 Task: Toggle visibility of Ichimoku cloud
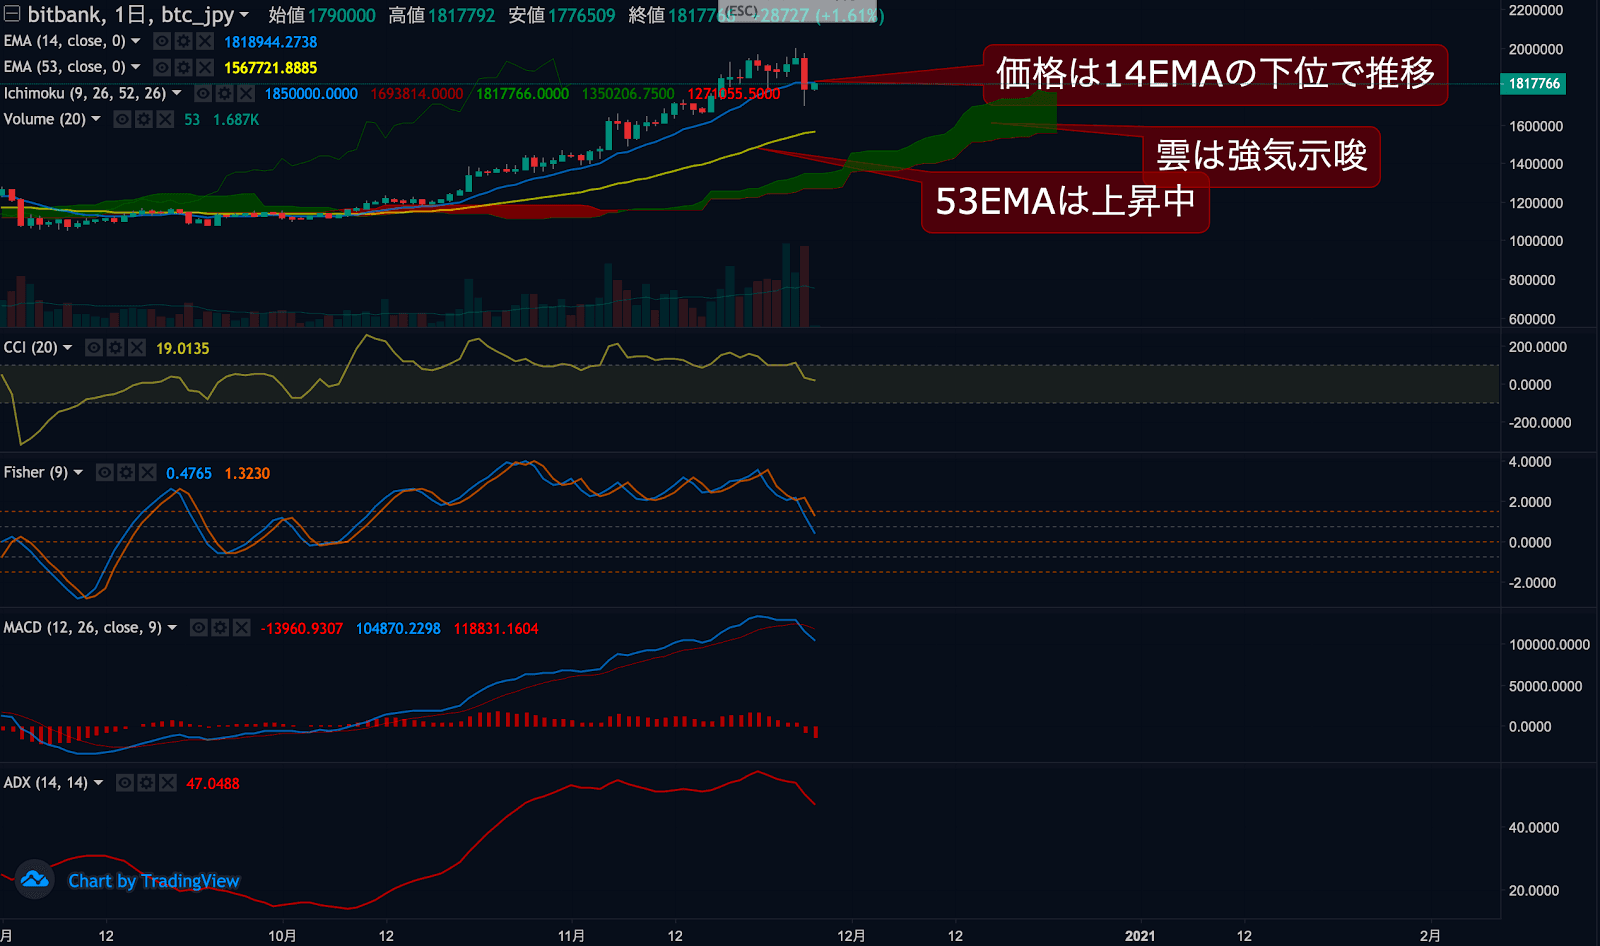click(x=203, y=93)
